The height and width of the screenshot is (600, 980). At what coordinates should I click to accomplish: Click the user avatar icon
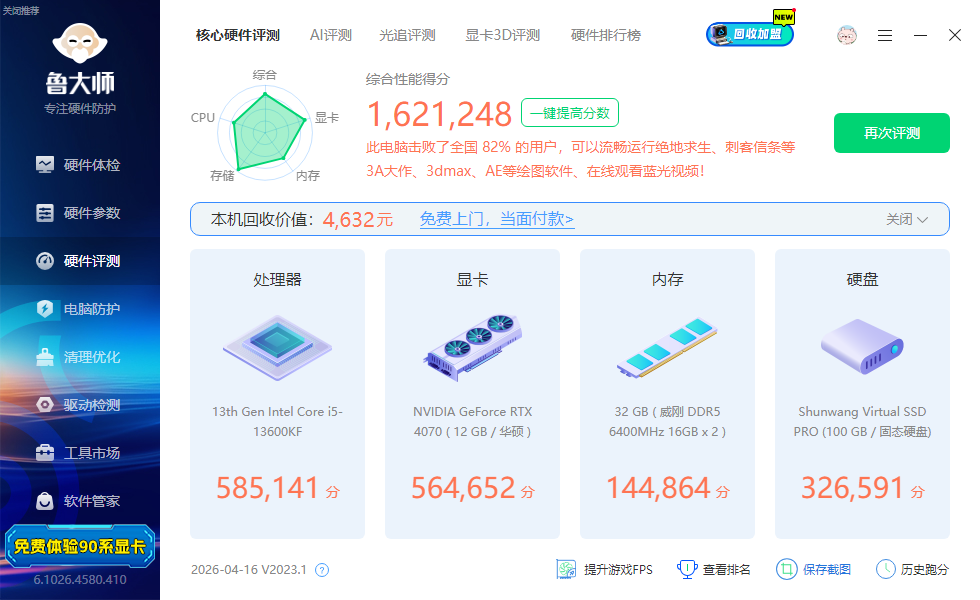click(x=847, y=35)
